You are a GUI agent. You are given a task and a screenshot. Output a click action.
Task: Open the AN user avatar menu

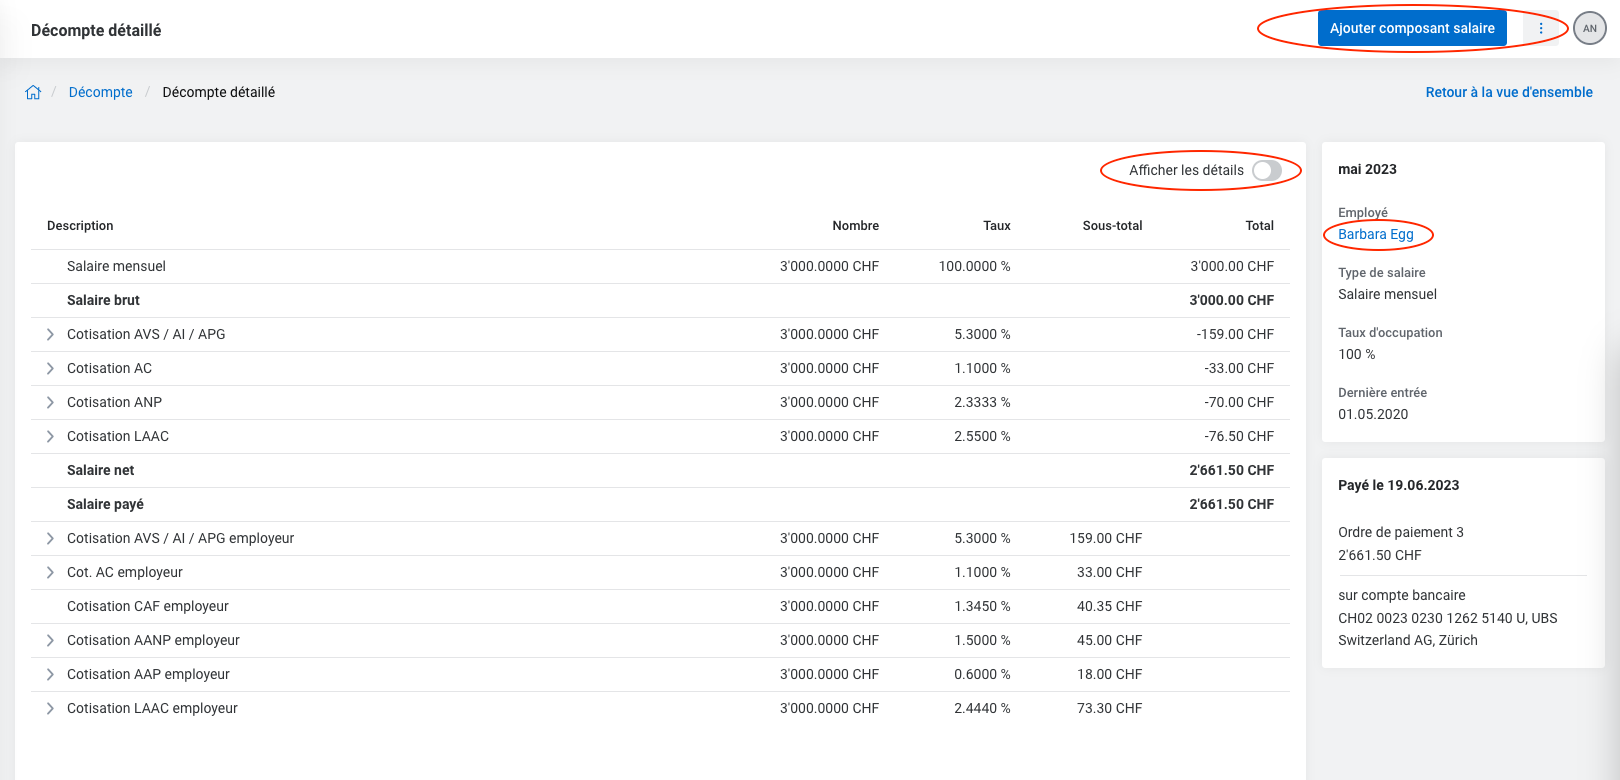pos(1589,28)
